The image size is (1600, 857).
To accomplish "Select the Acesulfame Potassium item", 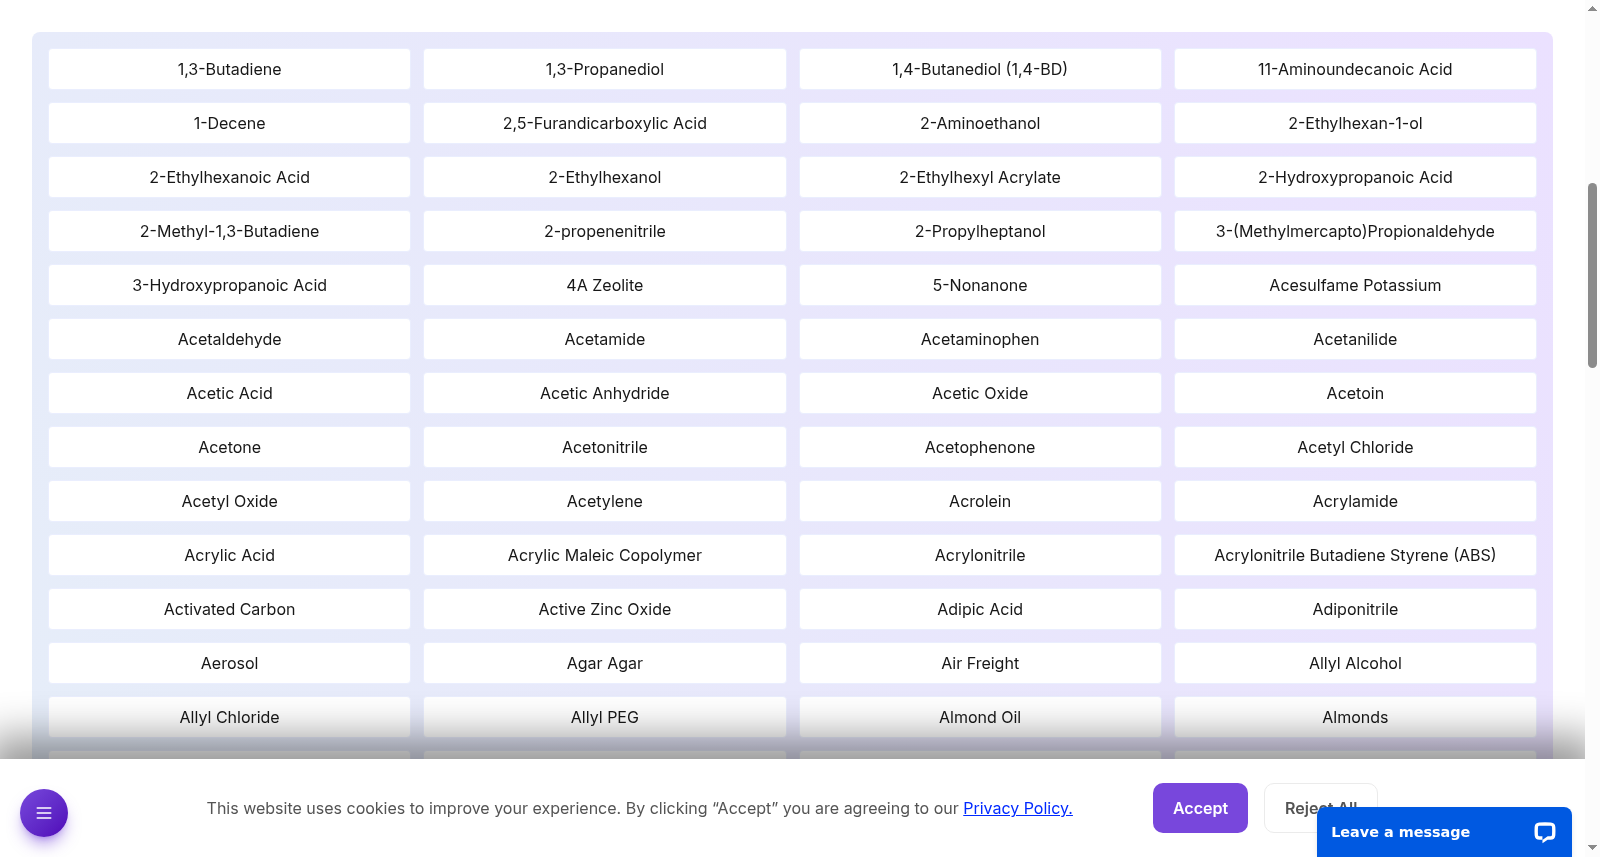I will 1355,285.
